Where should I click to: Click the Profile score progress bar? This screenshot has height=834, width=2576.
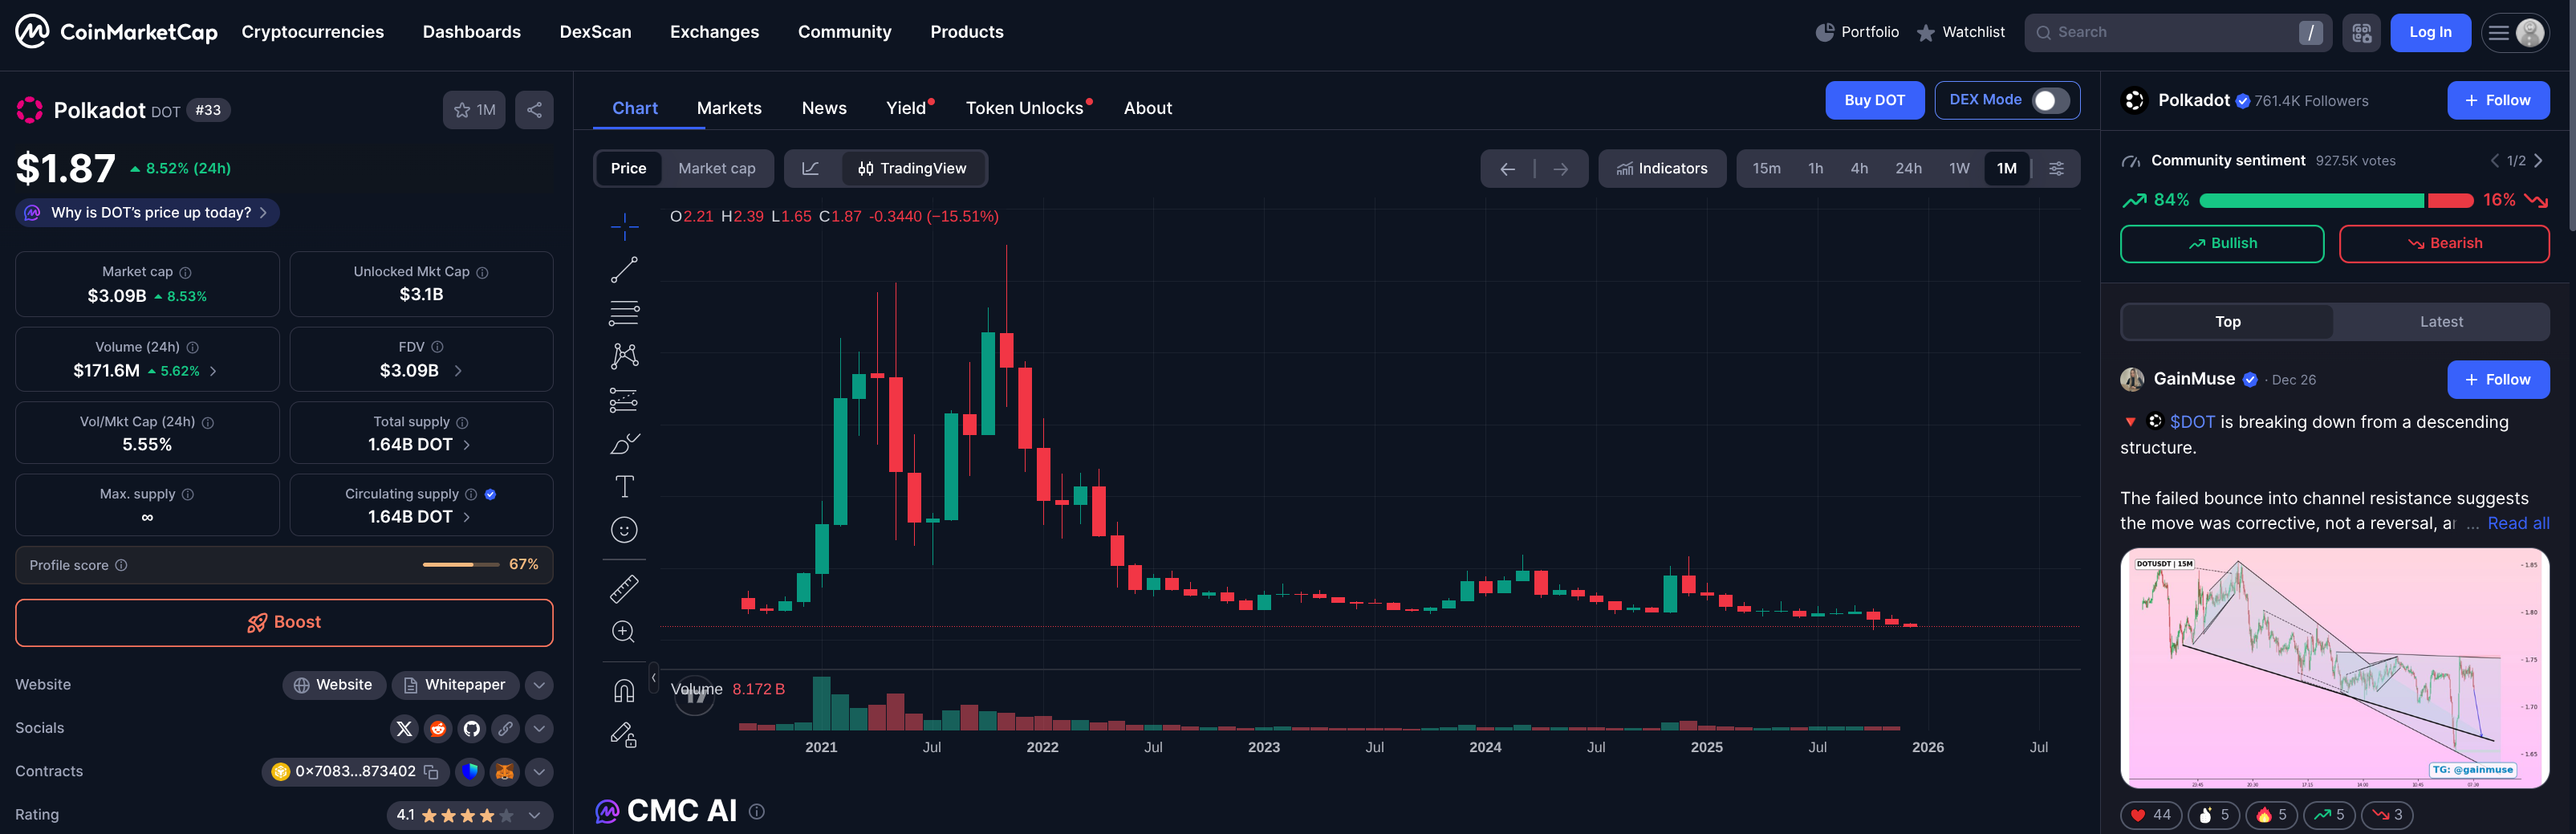[x=460, y=565]
